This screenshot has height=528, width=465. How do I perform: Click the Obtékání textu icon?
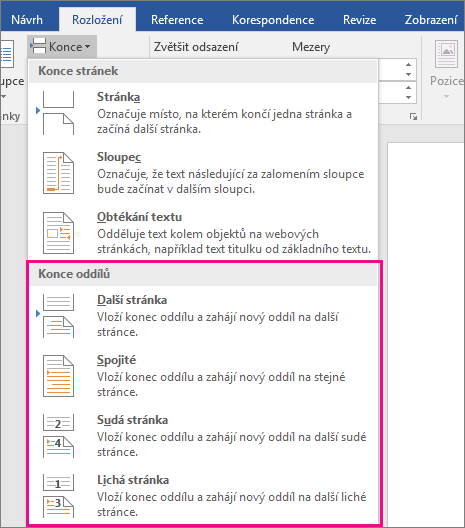click(58, 233)
